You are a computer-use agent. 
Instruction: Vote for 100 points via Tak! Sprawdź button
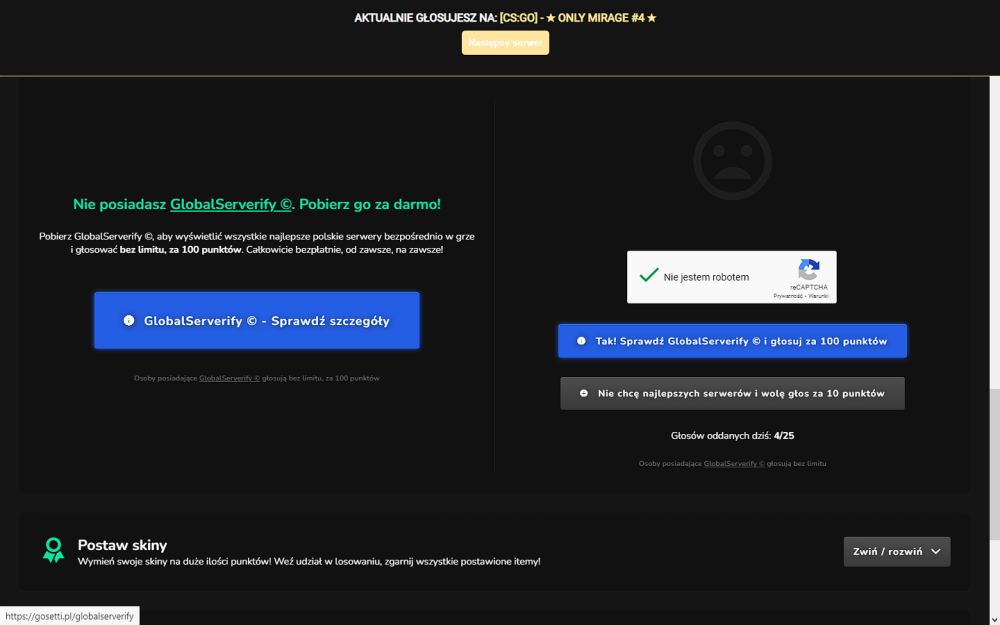pyautogui.click(x=732, y=341)
